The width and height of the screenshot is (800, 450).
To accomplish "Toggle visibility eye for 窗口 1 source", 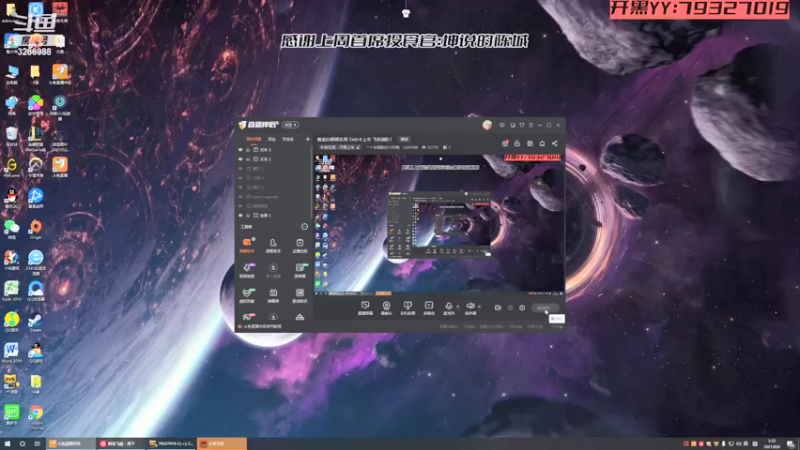I will [240, 168].
